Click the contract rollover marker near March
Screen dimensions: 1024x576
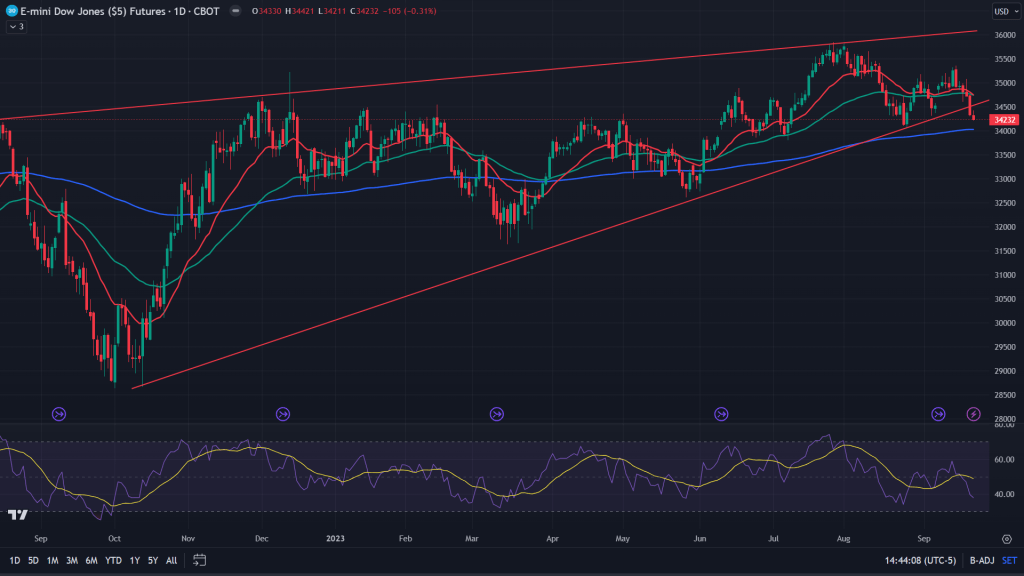point(497,413)
